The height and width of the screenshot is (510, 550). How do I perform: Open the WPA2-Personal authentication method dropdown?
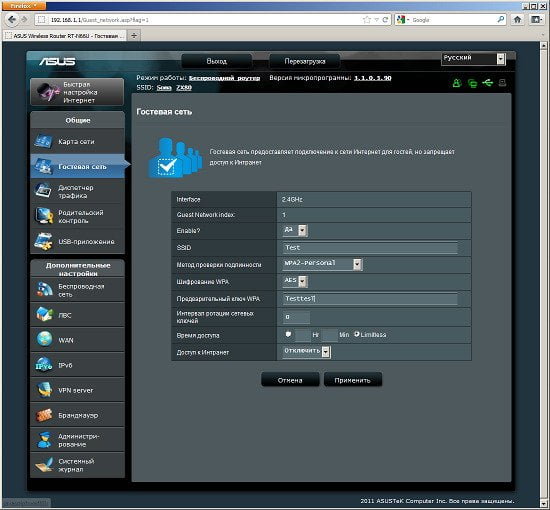point(322,264)
